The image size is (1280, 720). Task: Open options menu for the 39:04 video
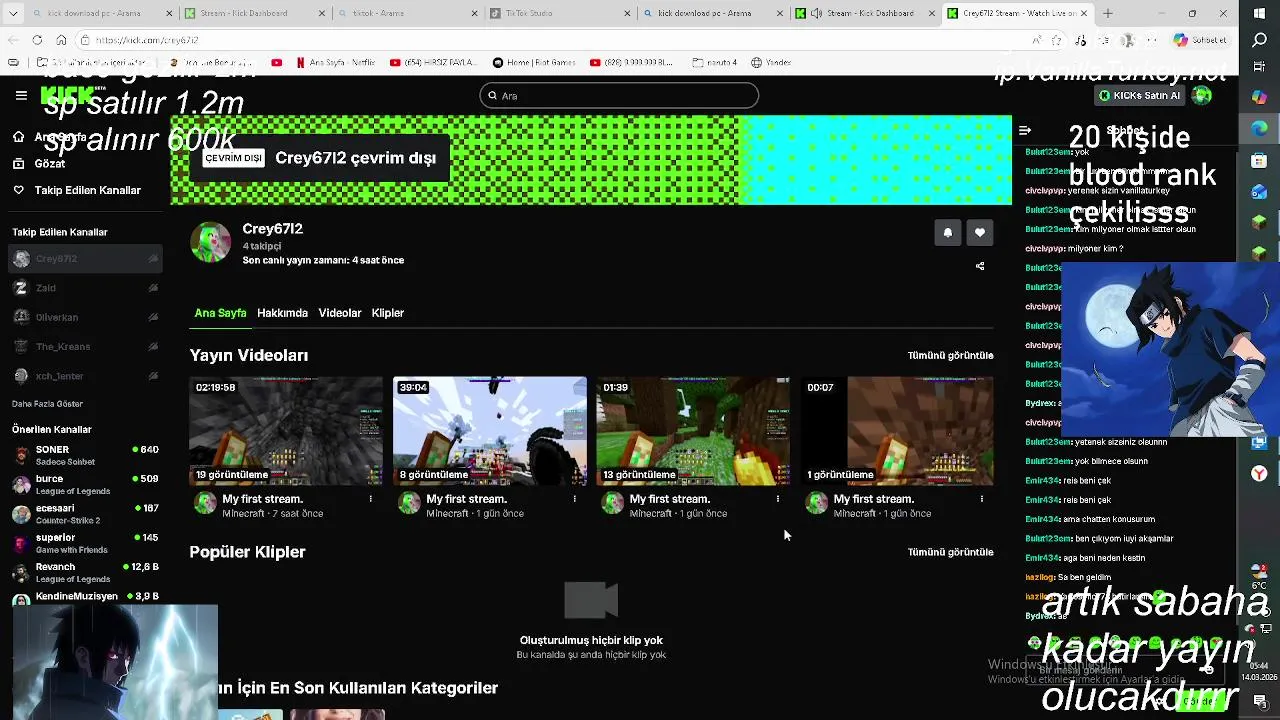[574, 499]
